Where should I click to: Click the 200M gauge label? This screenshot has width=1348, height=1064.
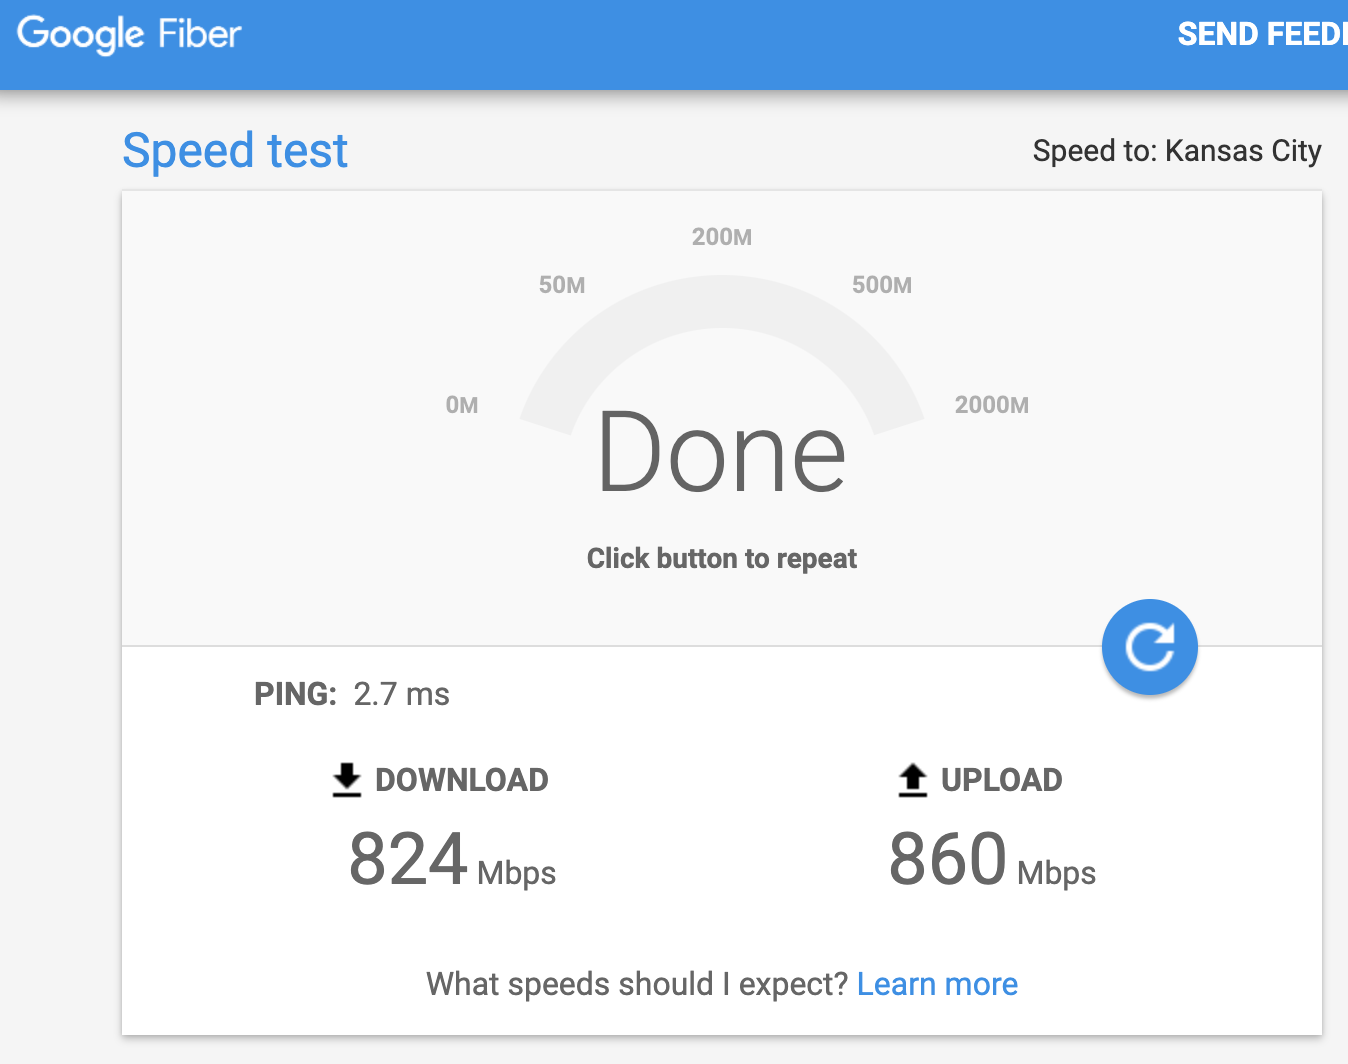point(722,237)
